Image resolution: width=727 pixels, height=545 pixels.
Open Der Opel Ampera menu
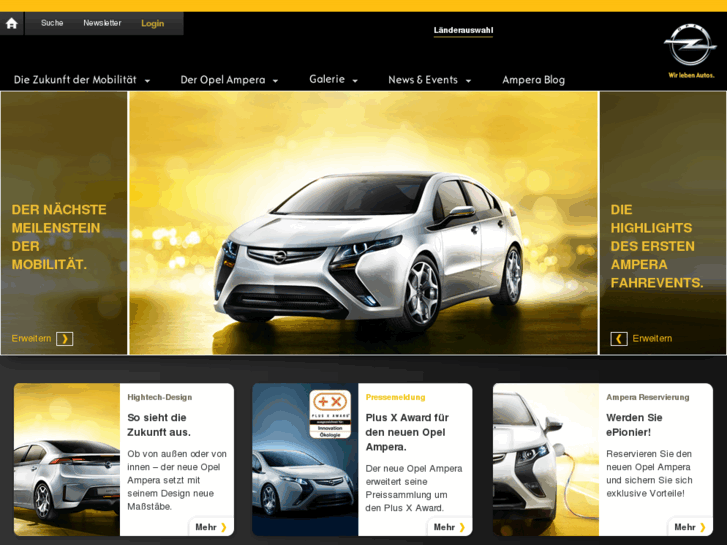pos(223,80)
